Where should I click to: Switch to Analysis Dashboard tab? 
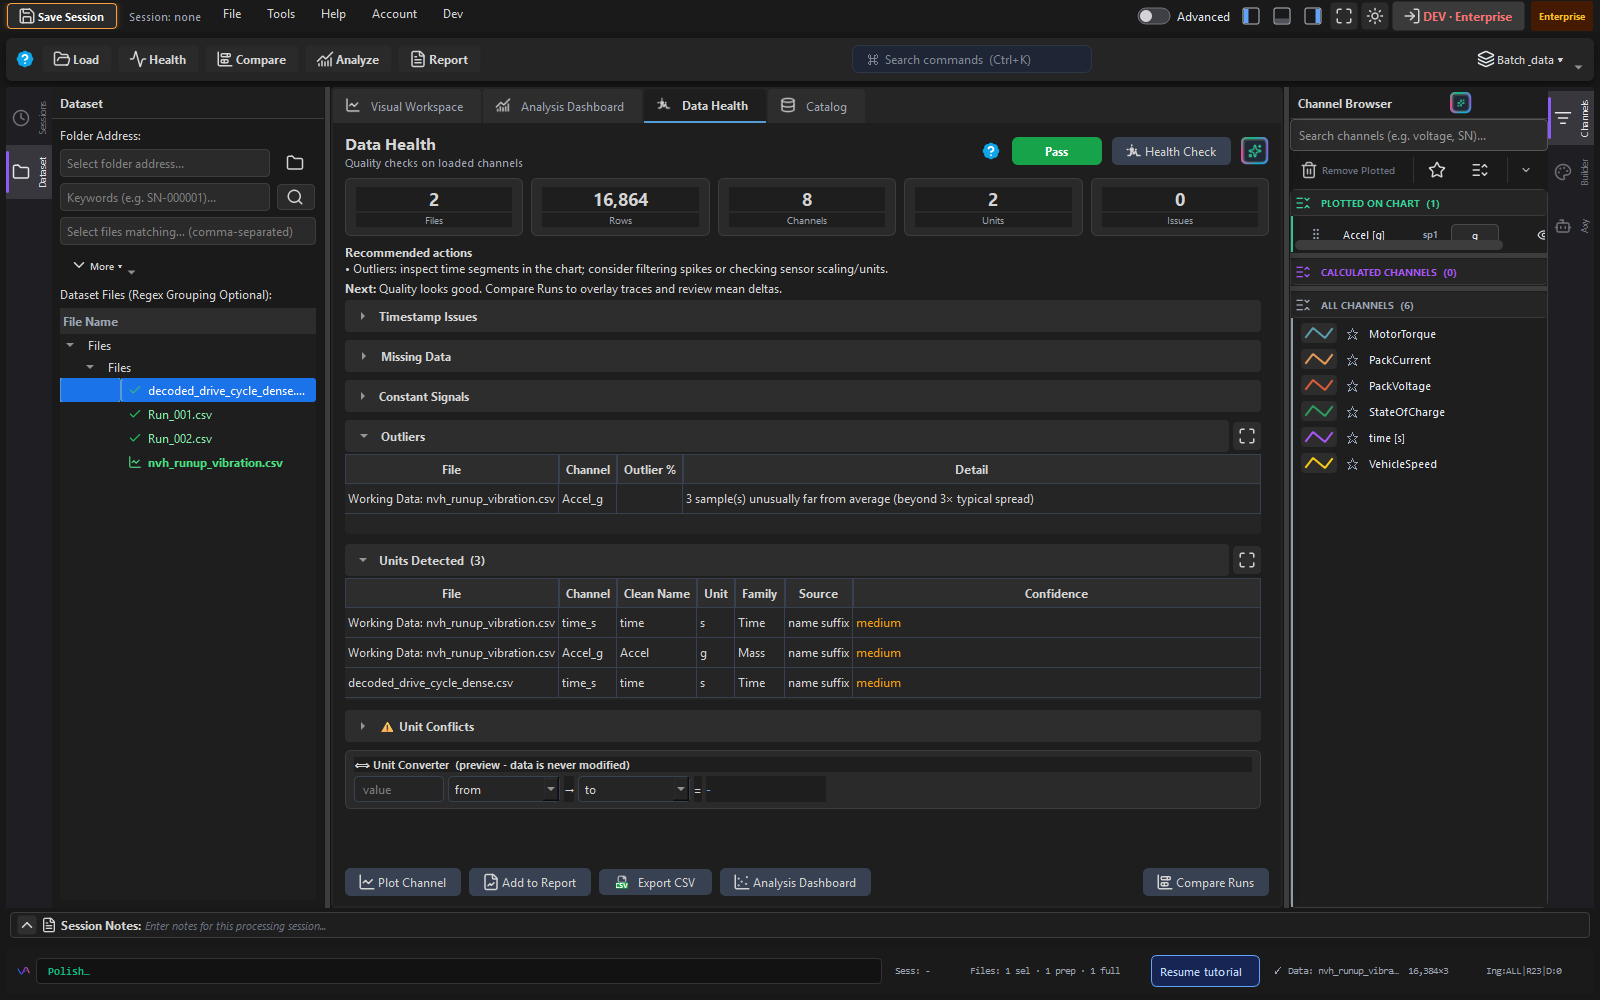pos(560,106)
